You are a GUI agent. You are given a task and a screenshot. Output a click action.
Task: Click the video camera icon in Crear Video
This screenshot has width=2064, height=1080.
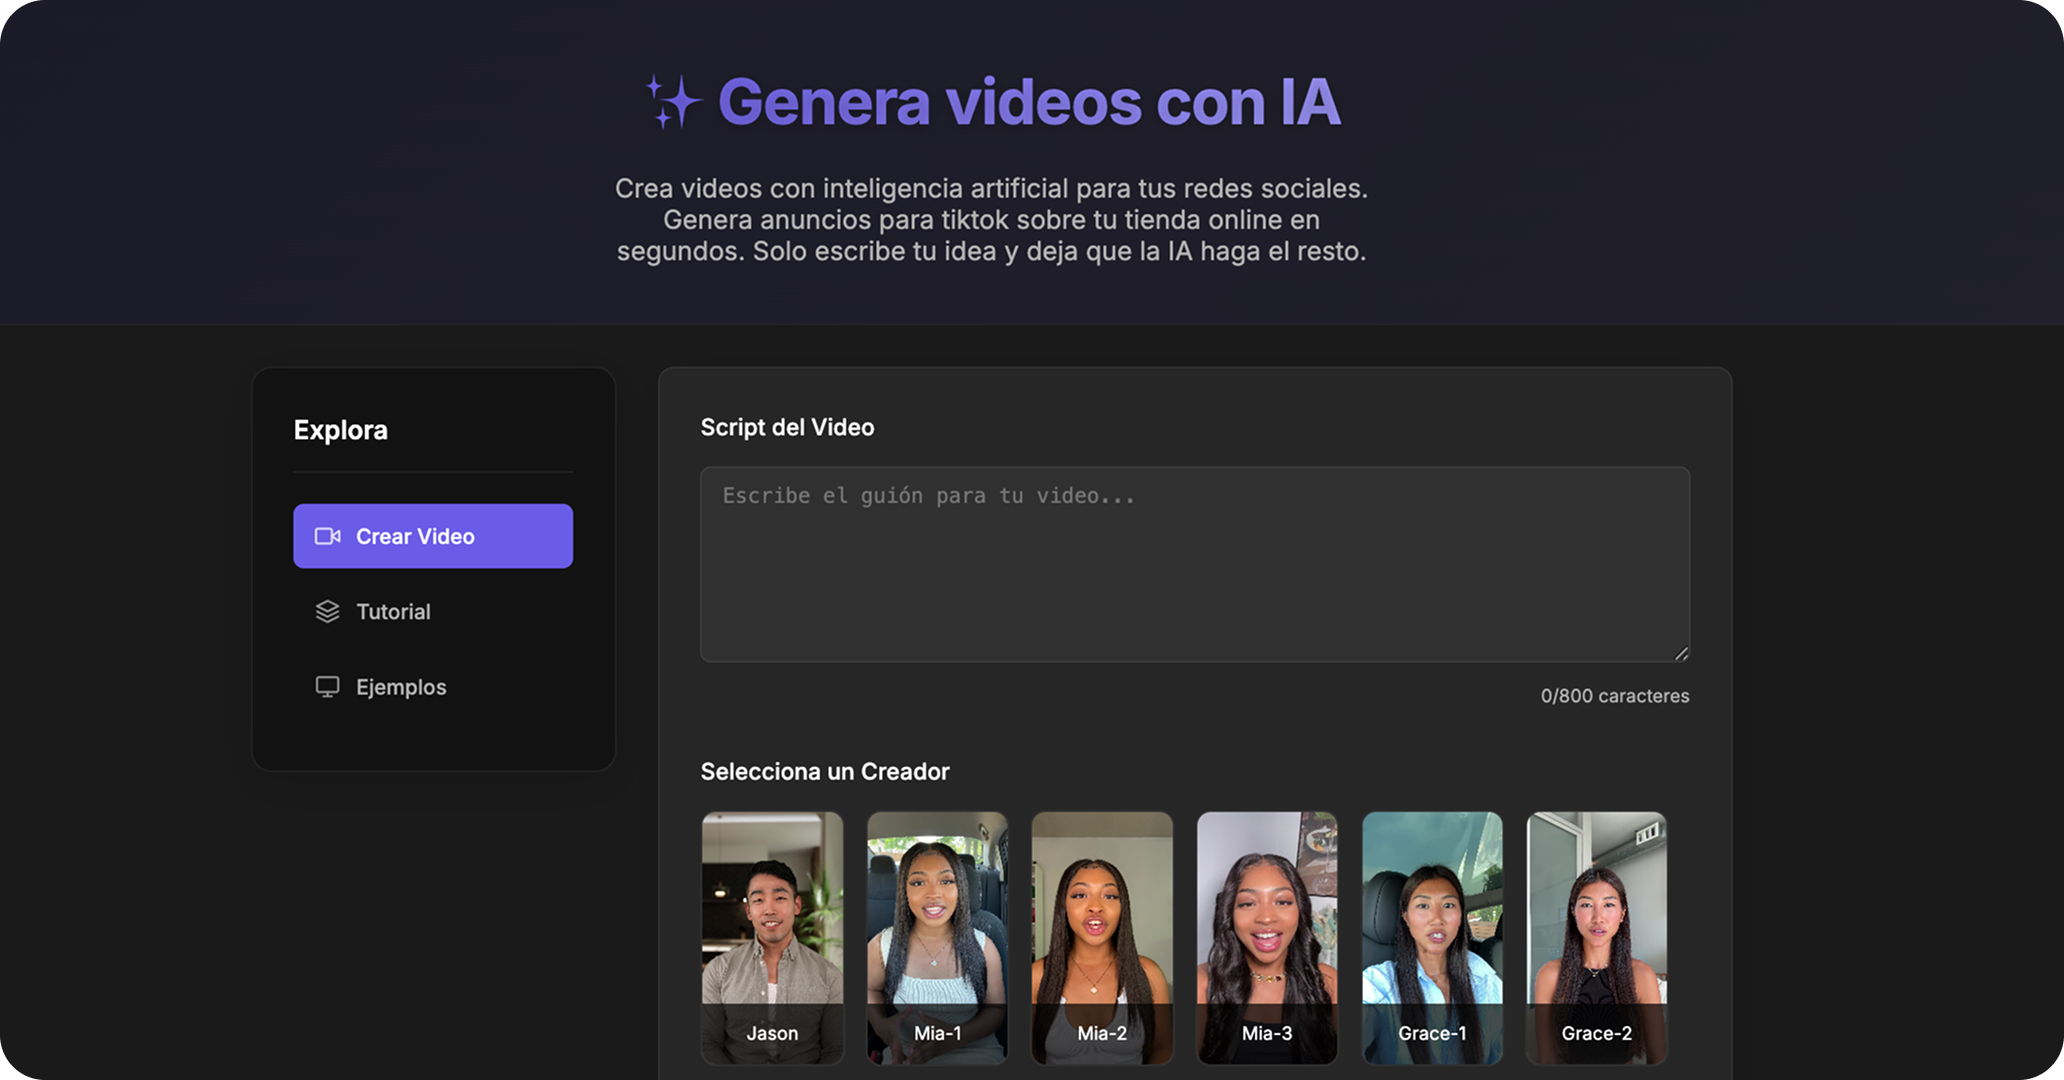coord(327,536)
